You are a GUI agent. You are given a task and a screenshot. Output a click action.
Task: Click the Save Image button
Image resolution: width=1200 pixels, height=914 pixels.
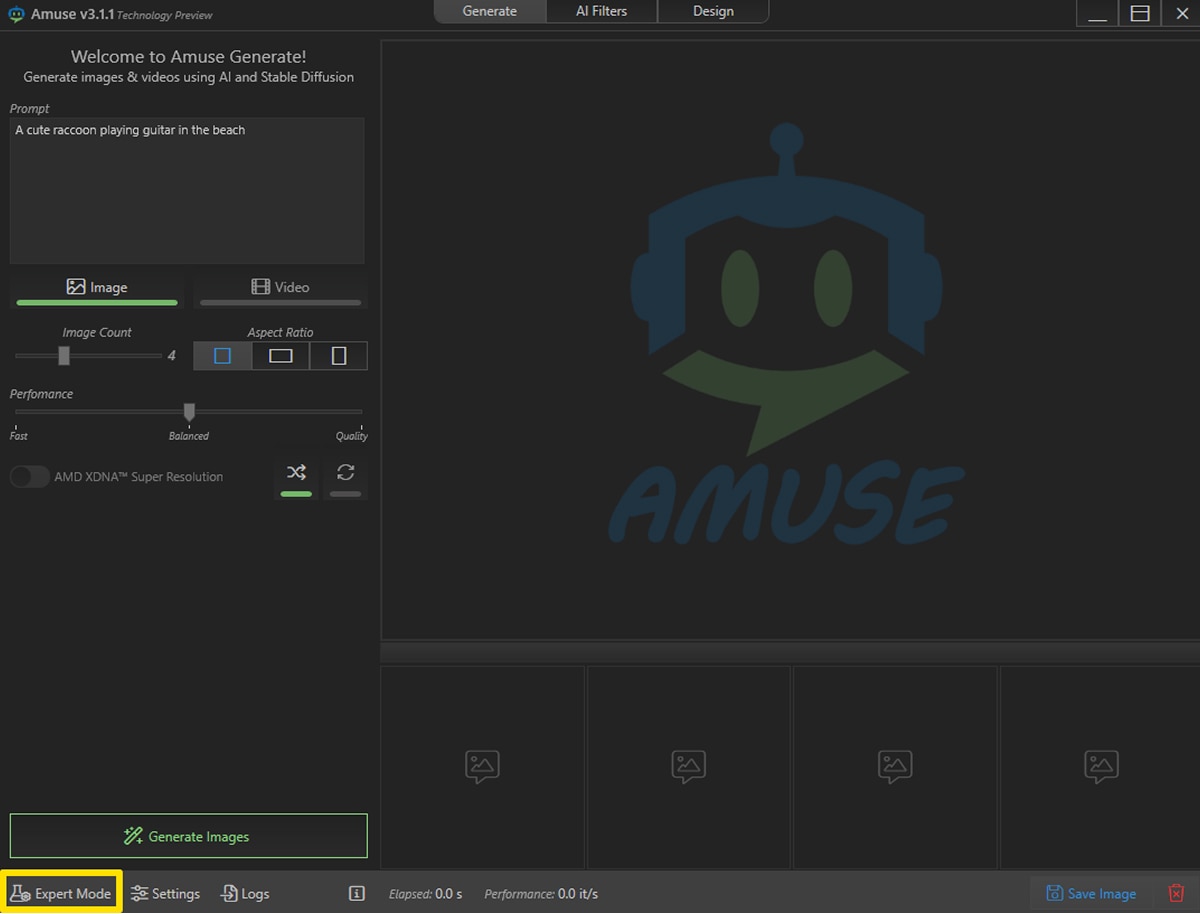pyautogui.click(x=1091, y=893)
